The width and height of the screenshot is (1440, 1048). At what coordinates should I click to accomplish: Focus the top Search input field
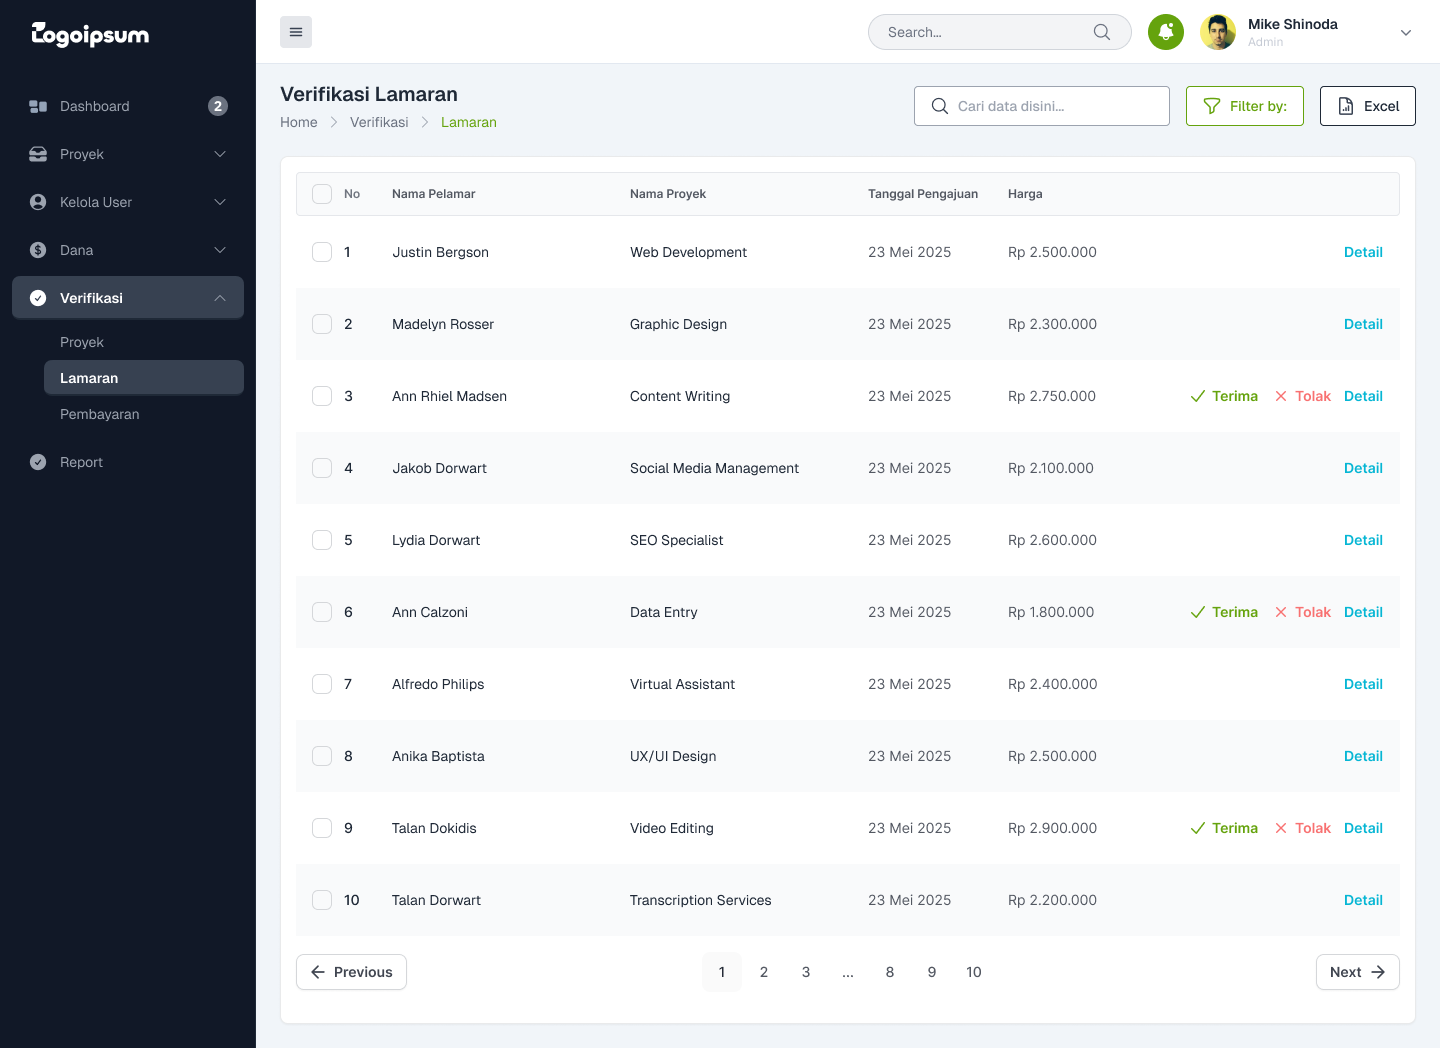pos(1000,32)
